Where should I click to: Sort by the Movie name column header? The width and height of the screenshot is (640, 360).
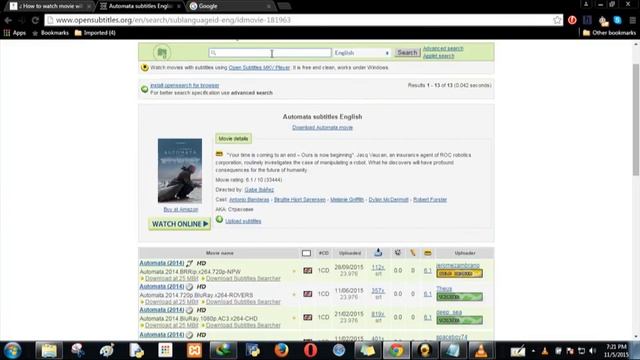[220, 253]
